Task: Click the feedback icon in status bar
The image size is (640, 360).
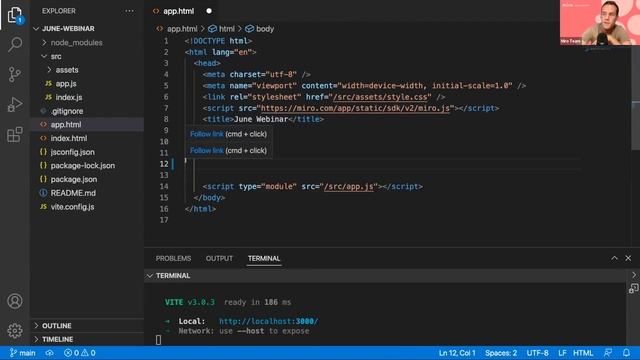Action: click(x=608, y=353)
